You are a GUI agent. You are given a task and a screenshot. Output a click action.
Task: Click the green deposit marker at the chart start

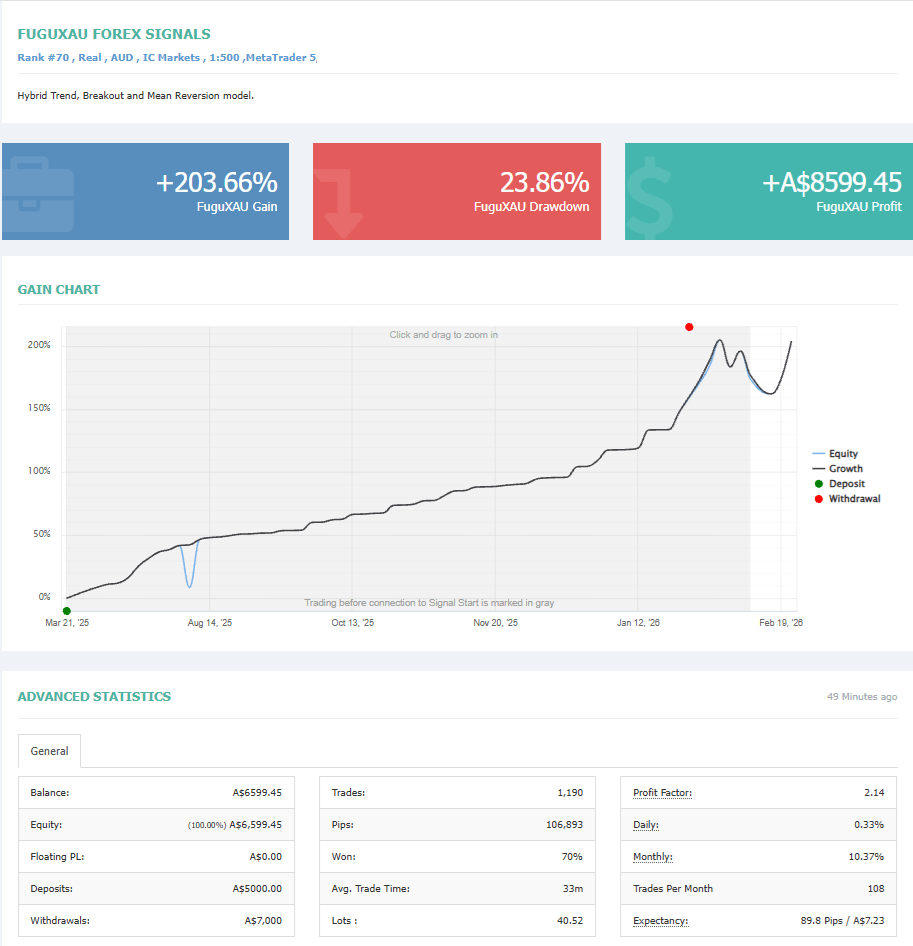66,610
